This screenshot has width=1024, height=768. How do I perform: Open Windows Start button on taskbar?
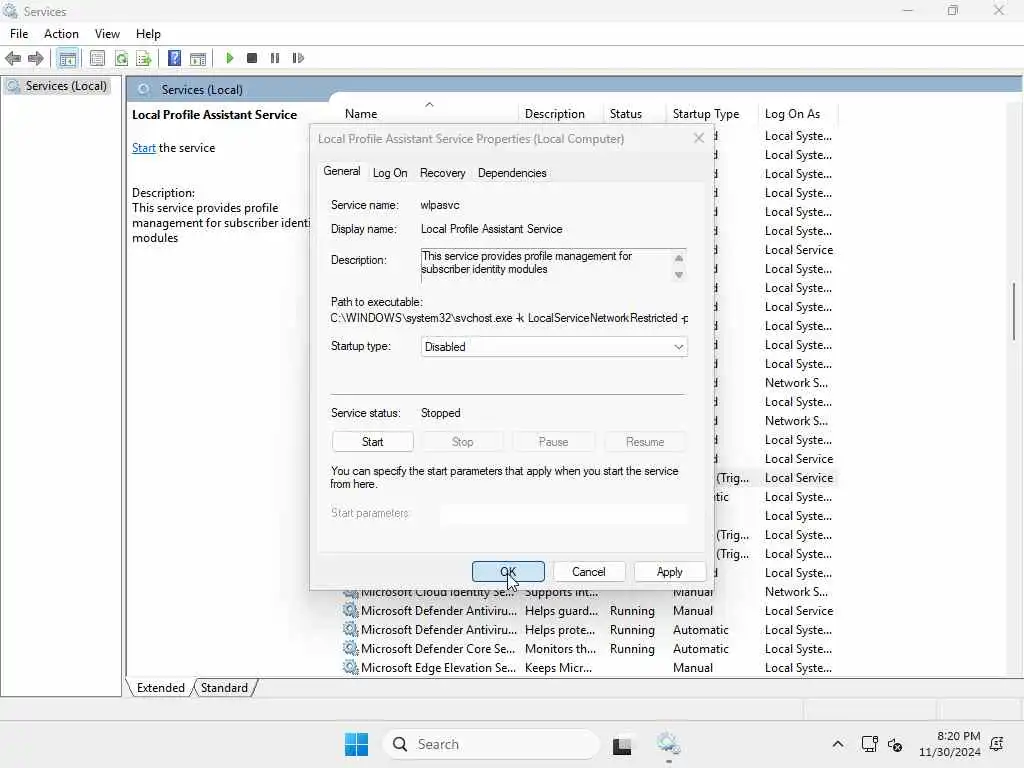357,744
